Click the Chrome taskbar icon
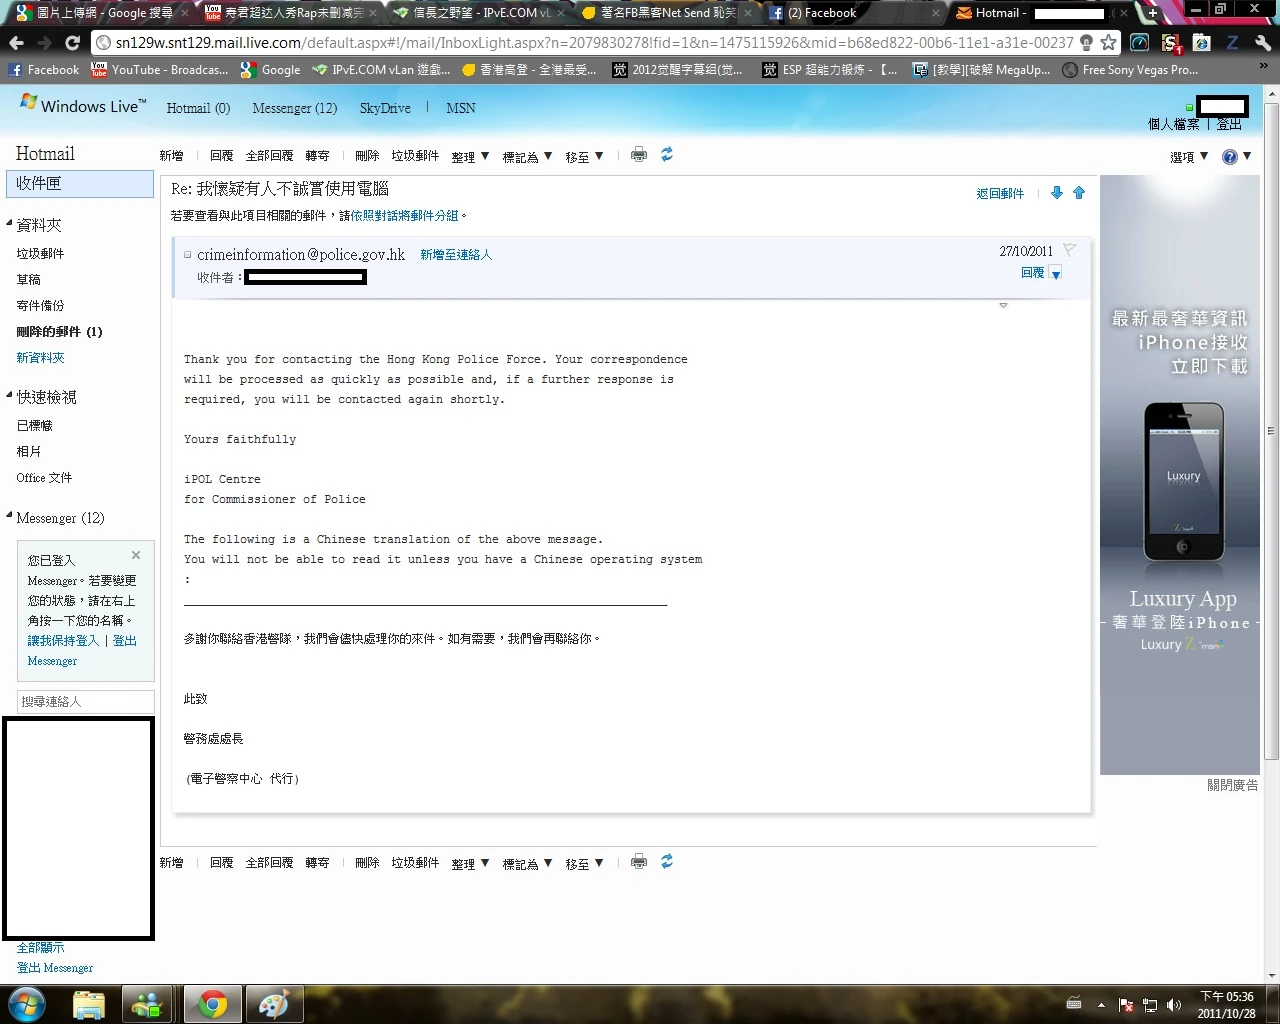1280x1024 pixels. 212,1004
